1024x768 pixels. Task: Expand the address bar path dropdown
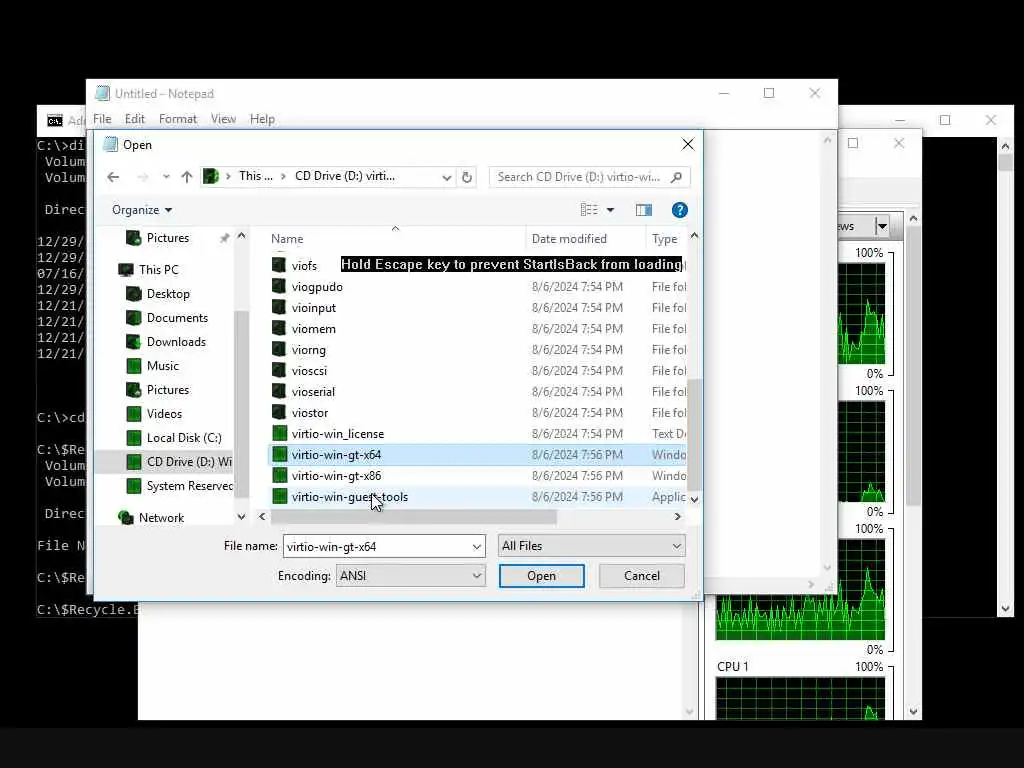coord(447,177)
